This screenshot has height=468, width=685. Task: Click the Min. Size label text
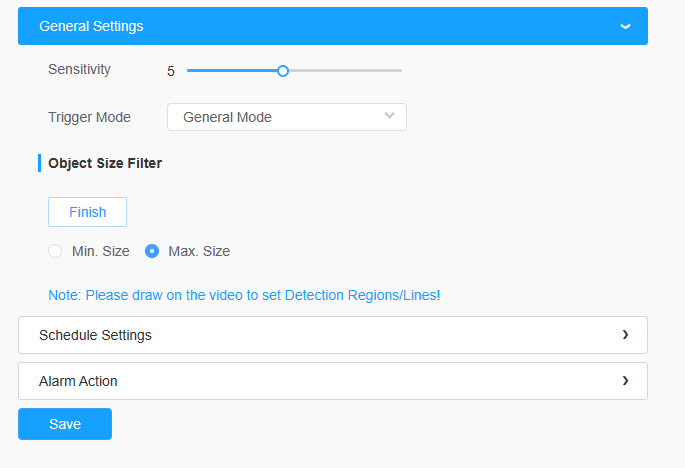(x=101, y=251)
